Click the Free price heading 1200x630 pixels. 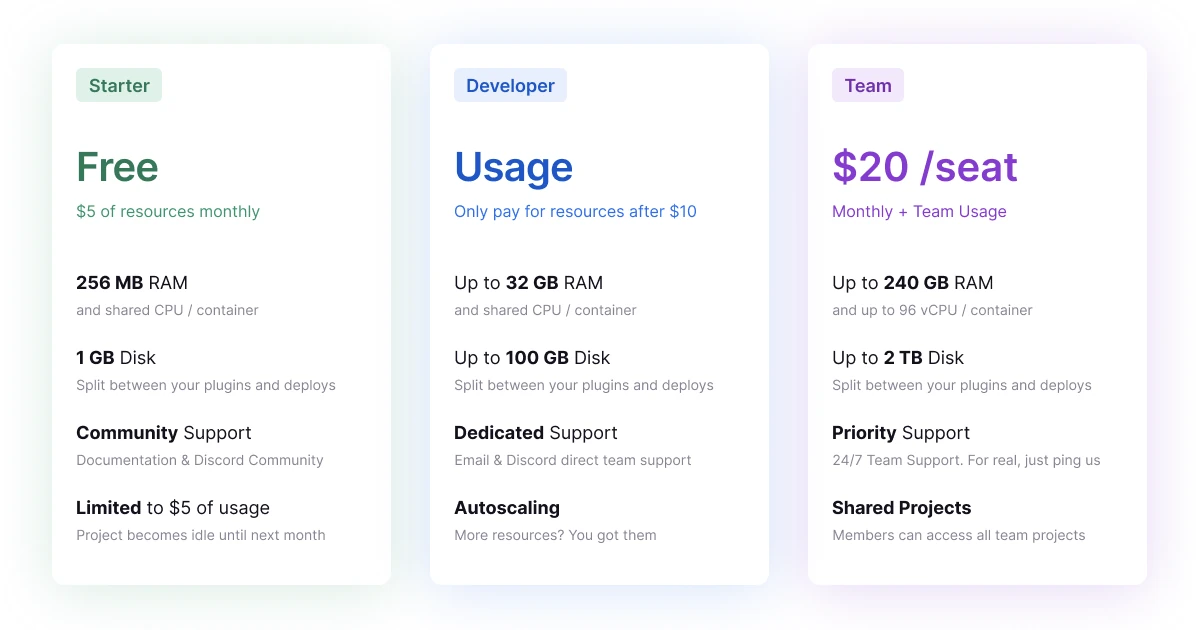coord(118,167)
